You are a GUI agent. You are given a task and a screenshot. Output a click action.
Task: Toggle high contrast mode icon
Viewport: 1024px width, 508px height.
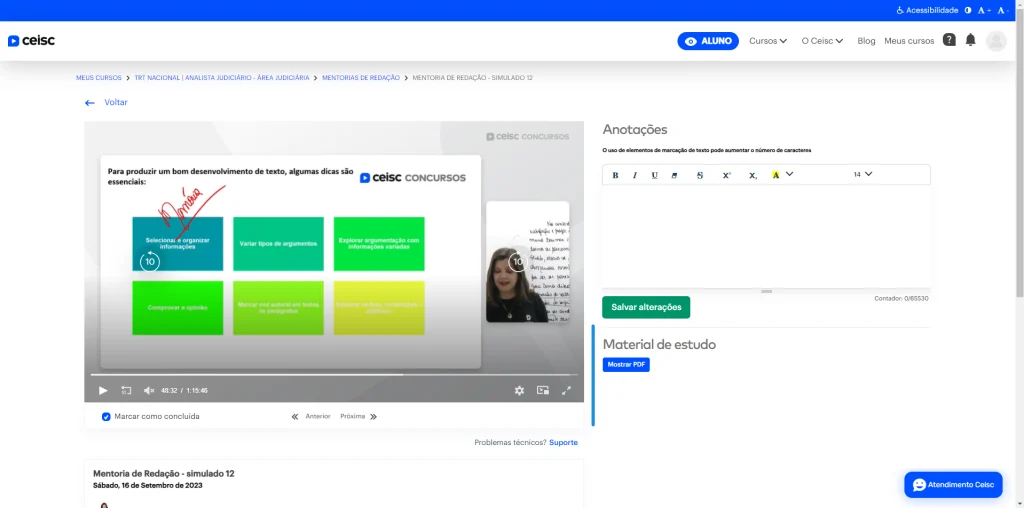968,10
